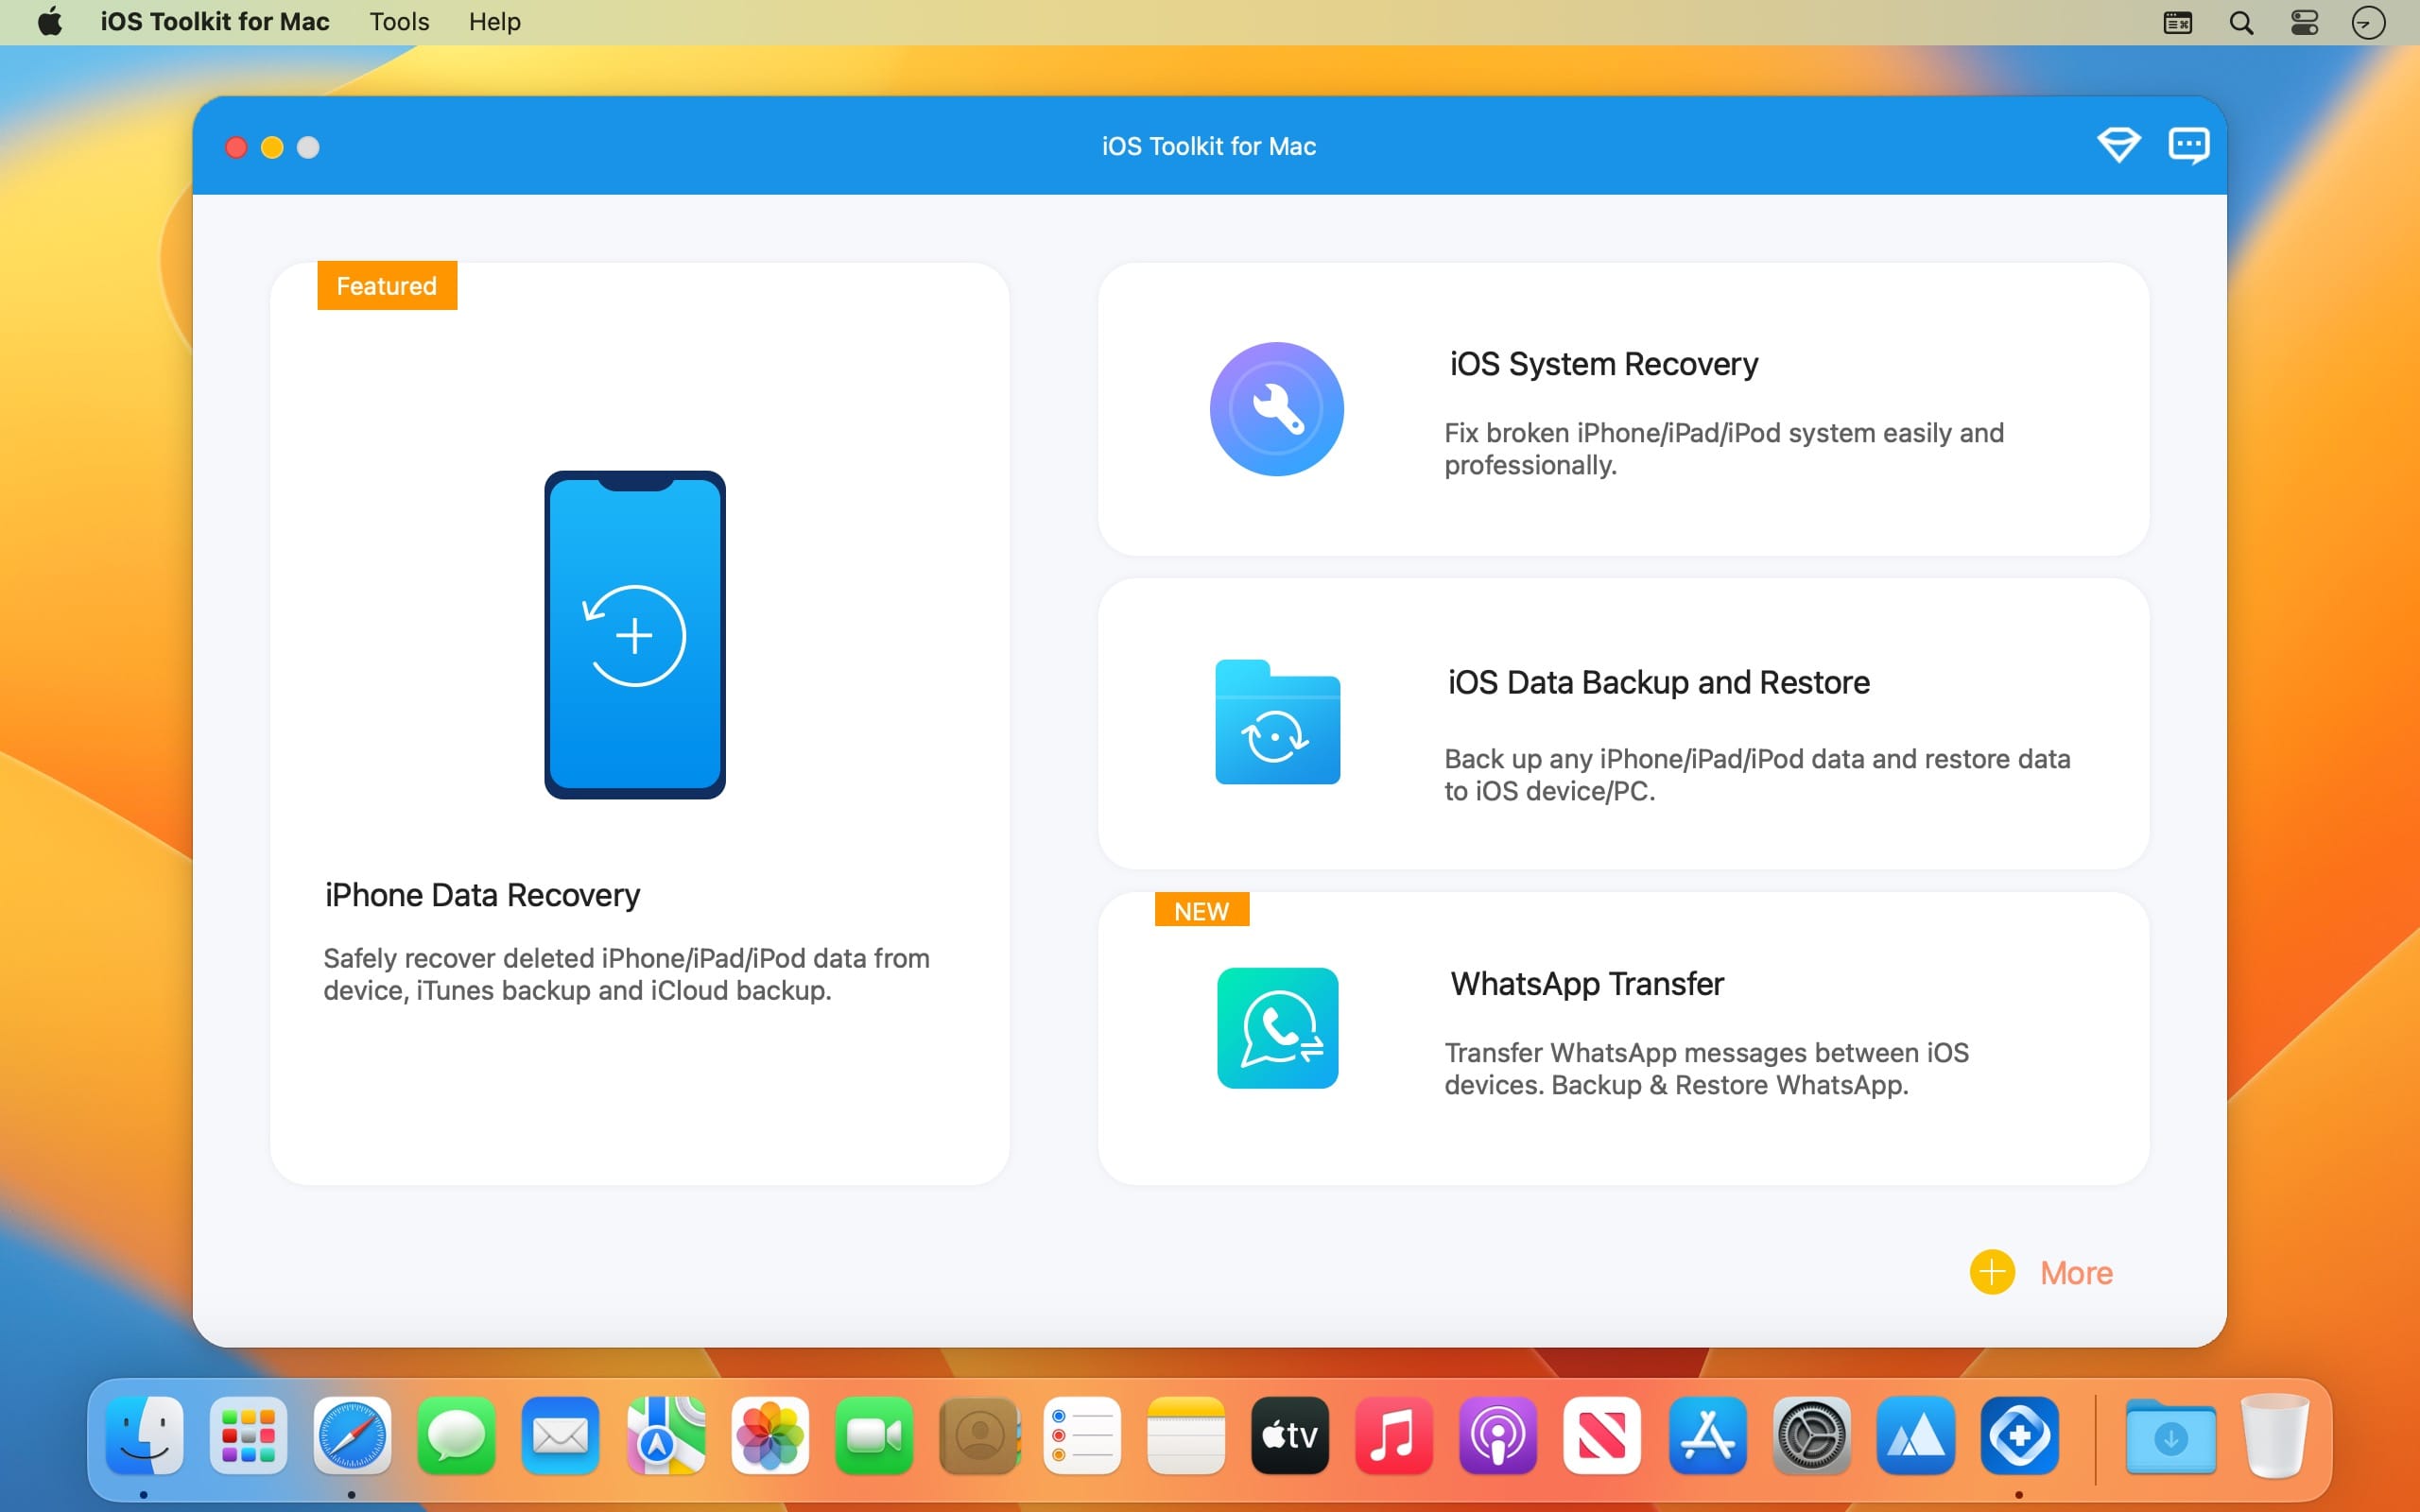
Task: Click the WhatsApp Transfer icon
Action: point(1277,1028)
